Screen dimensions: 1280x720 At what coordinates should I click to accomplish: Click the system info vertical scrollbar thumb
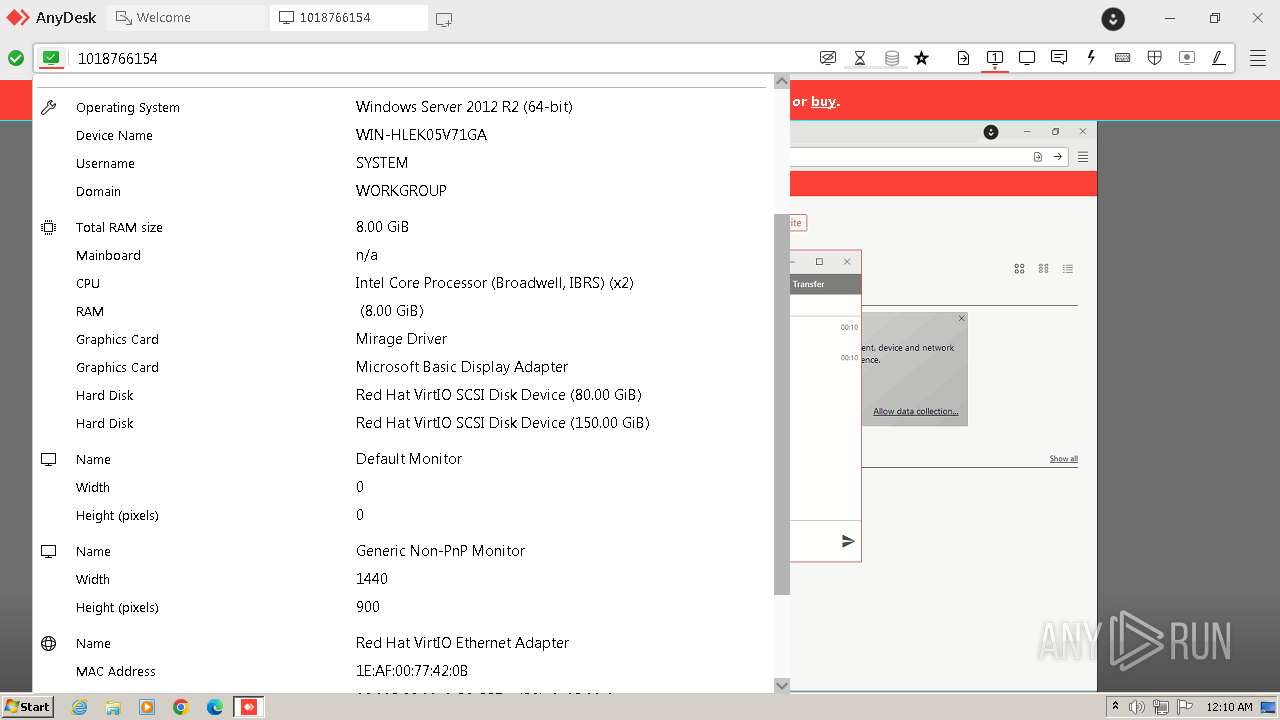(782, 404)
